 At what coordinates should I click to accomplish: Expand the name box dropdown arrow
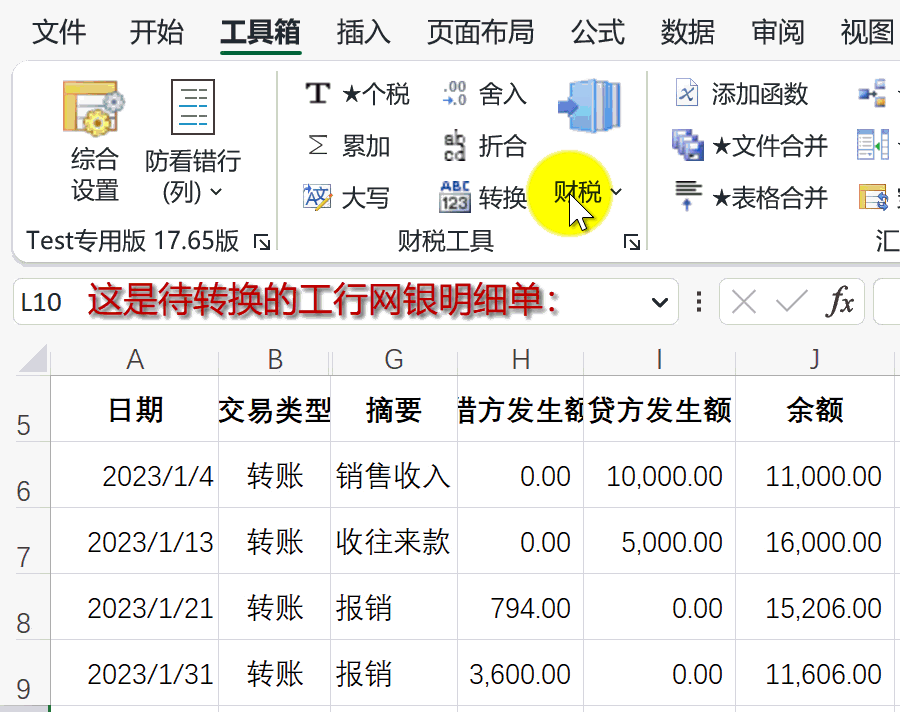coord(658,302)
